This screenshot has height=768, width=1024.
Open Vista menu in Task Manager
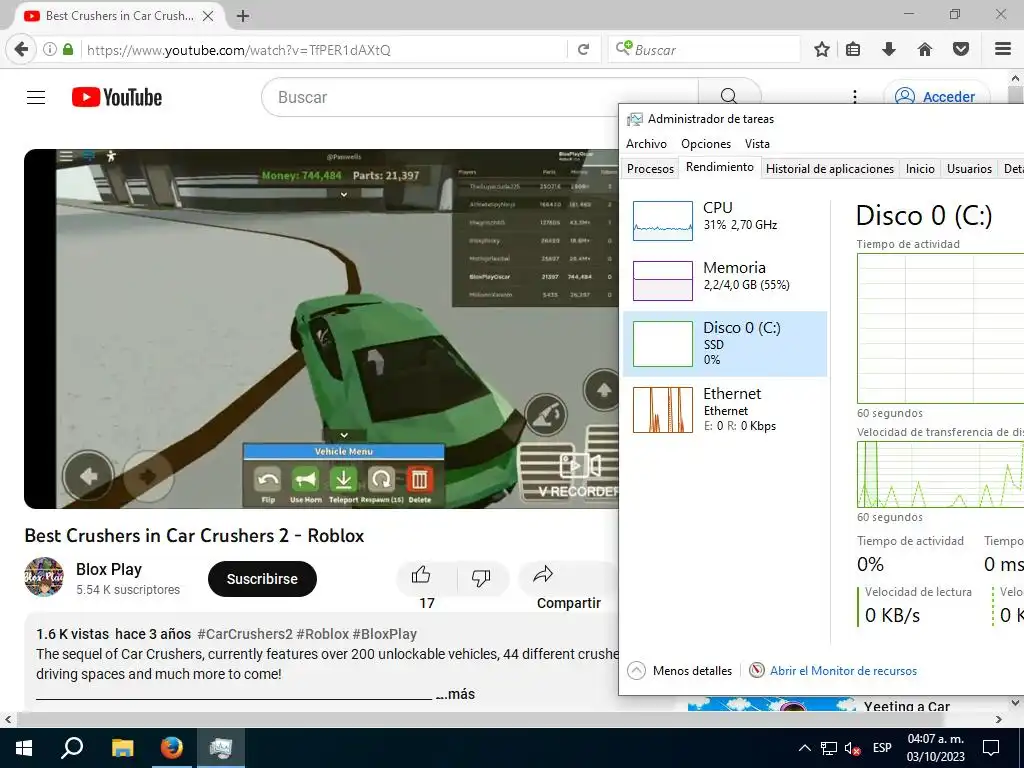click(757, 144)
